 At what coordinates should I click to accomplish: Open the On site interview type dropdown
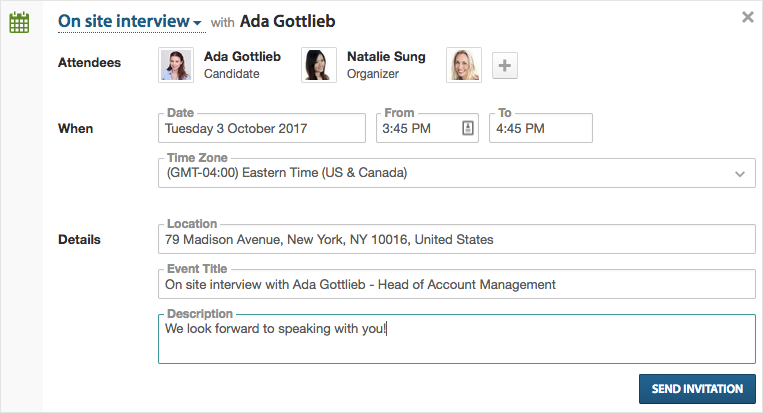[x=130, y=21]
